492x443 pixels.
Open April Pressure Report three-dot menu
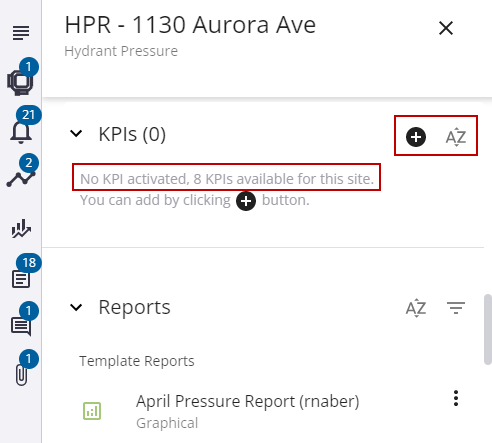(x=456, y=398)
